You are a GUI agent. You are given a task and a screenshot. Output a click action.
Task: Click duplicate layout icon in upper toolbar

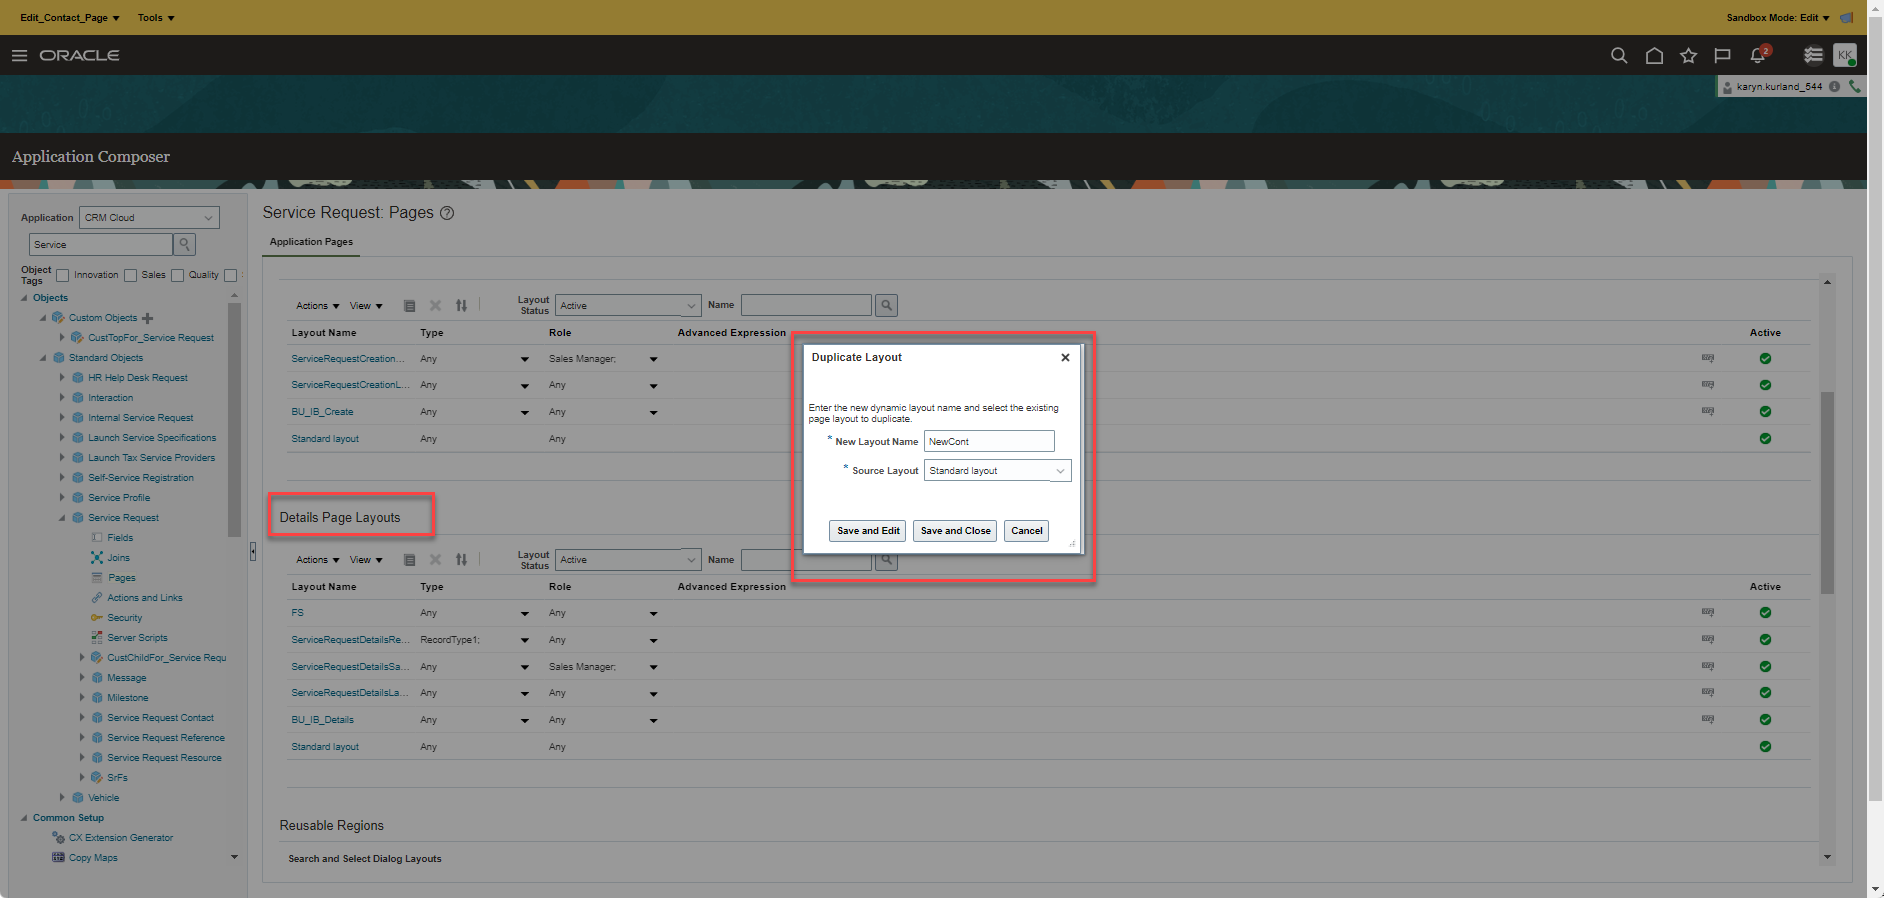[x=409, y=306]
